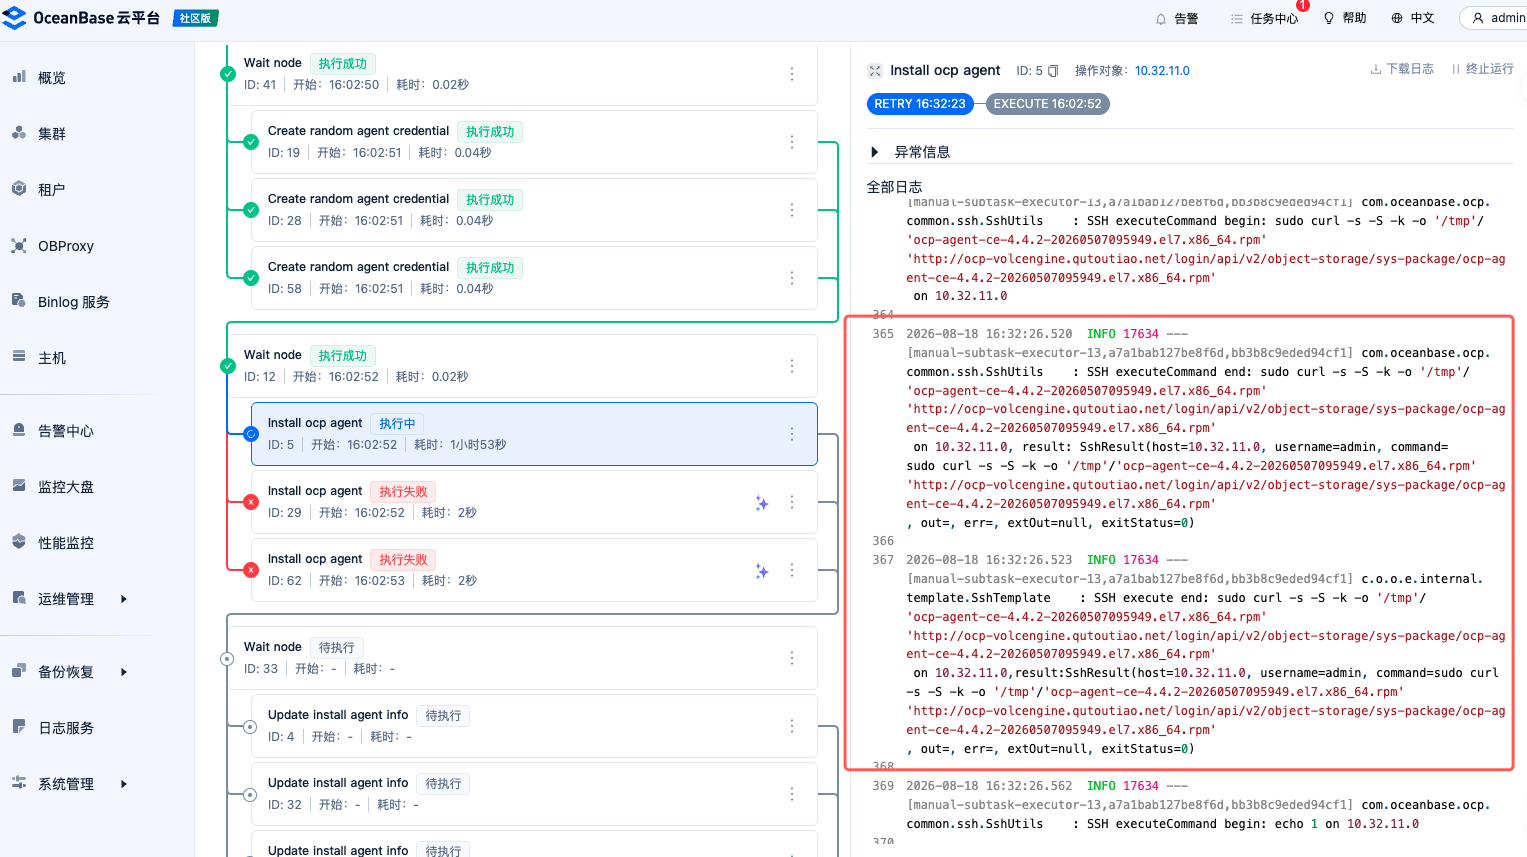Collapse detail panel via icon beside Install ocp agent title

[875, 71]
